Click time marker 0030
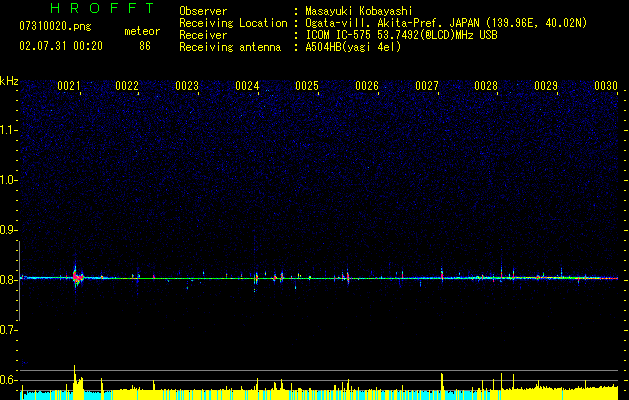 (606, 86)
